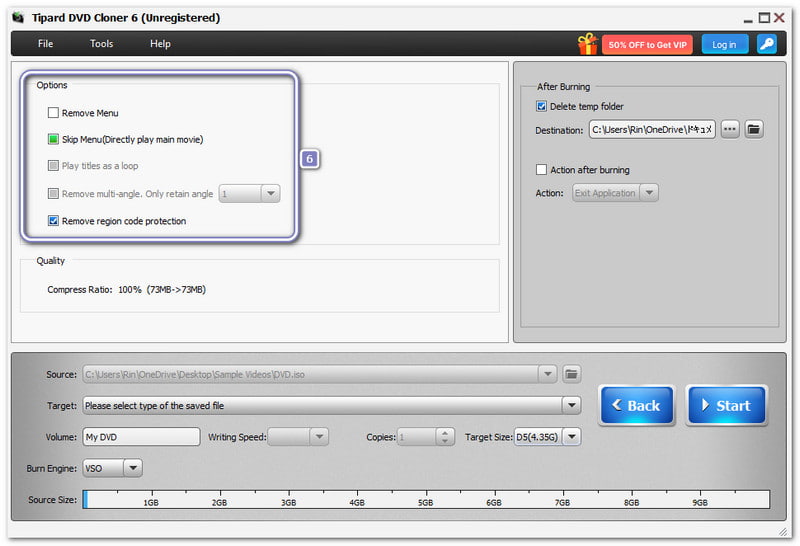
Task: Click the gift box promotion icon
Action: pyautogui.click(x=587, y=44)
